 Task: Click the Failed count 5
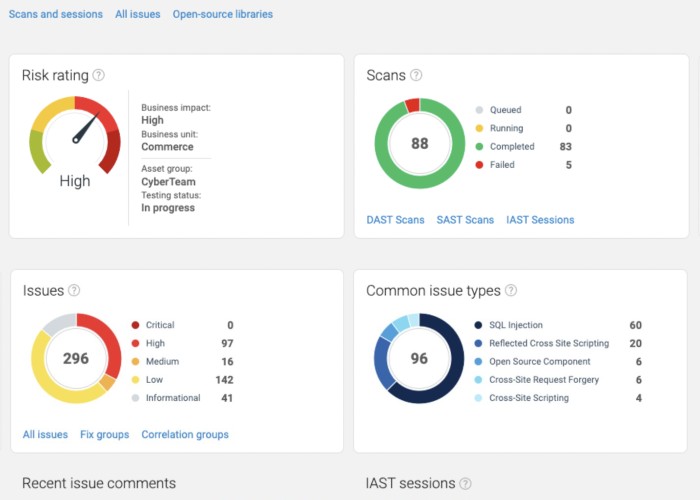click(x=569, y=165)
